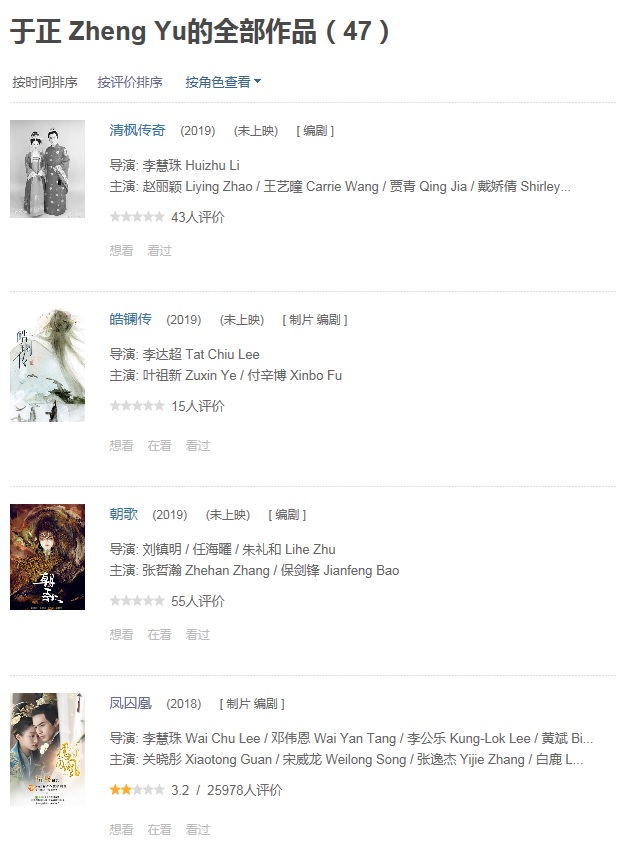Mark 凤囚凰 as 看过
The height and width of the screenshot is (850, 617).
click(x=197, y=829)
